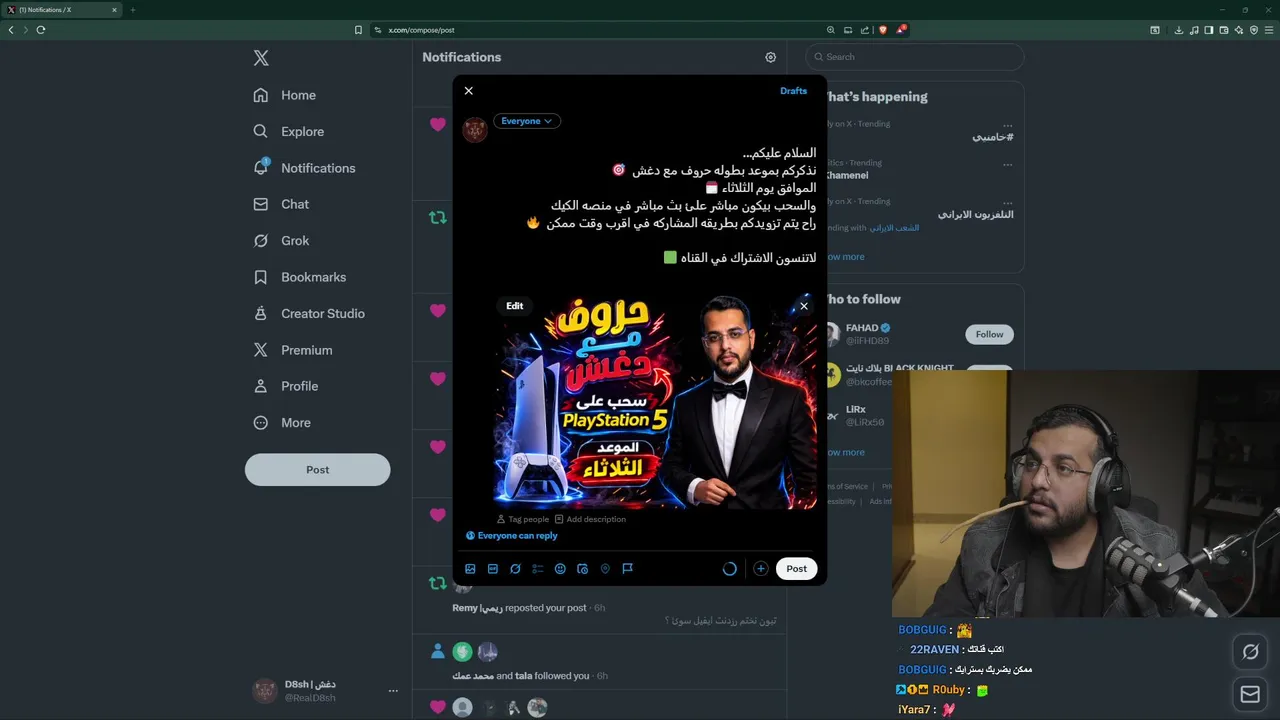Open zoom magnifier icon in address bar
This screenshot has height=720, width=1280.
(831, 30)
